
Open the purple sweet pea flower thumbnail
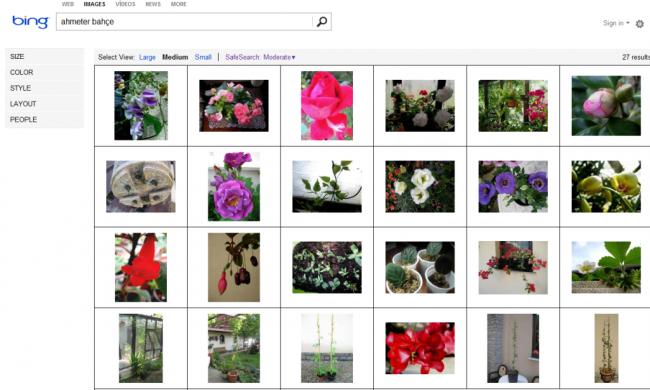pyautogui.click(x=141, y=105)
